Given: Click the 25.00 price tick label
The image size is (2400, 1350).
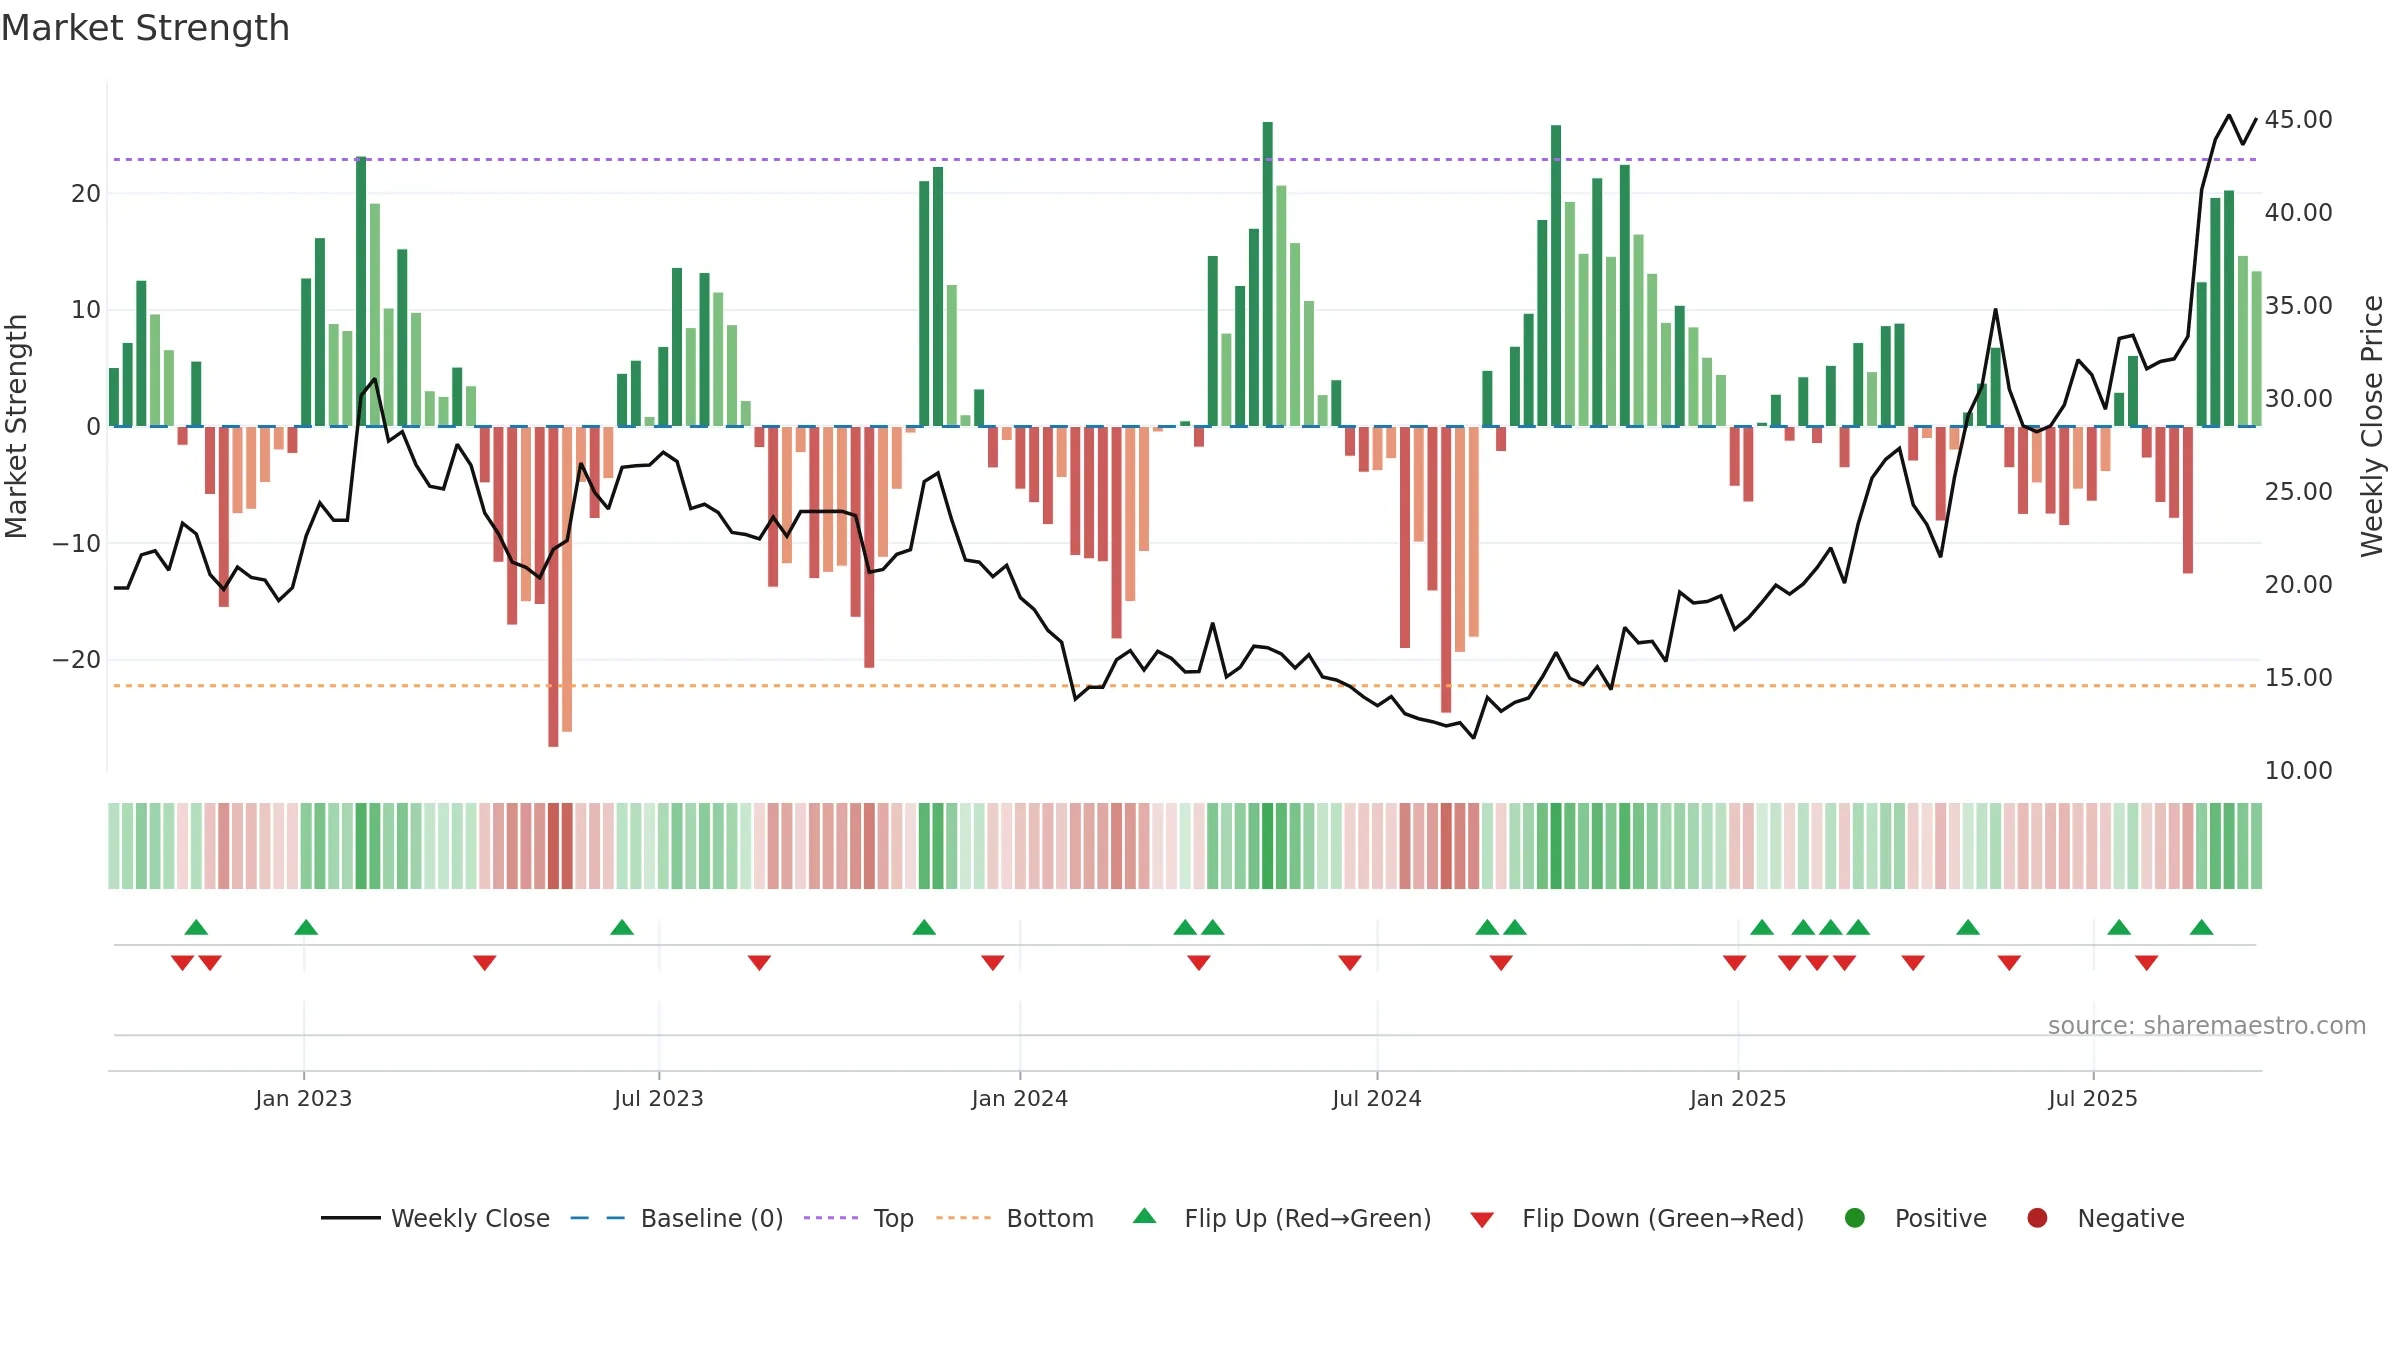Looking at the screenshot, I should click(x=2298, y=491).
